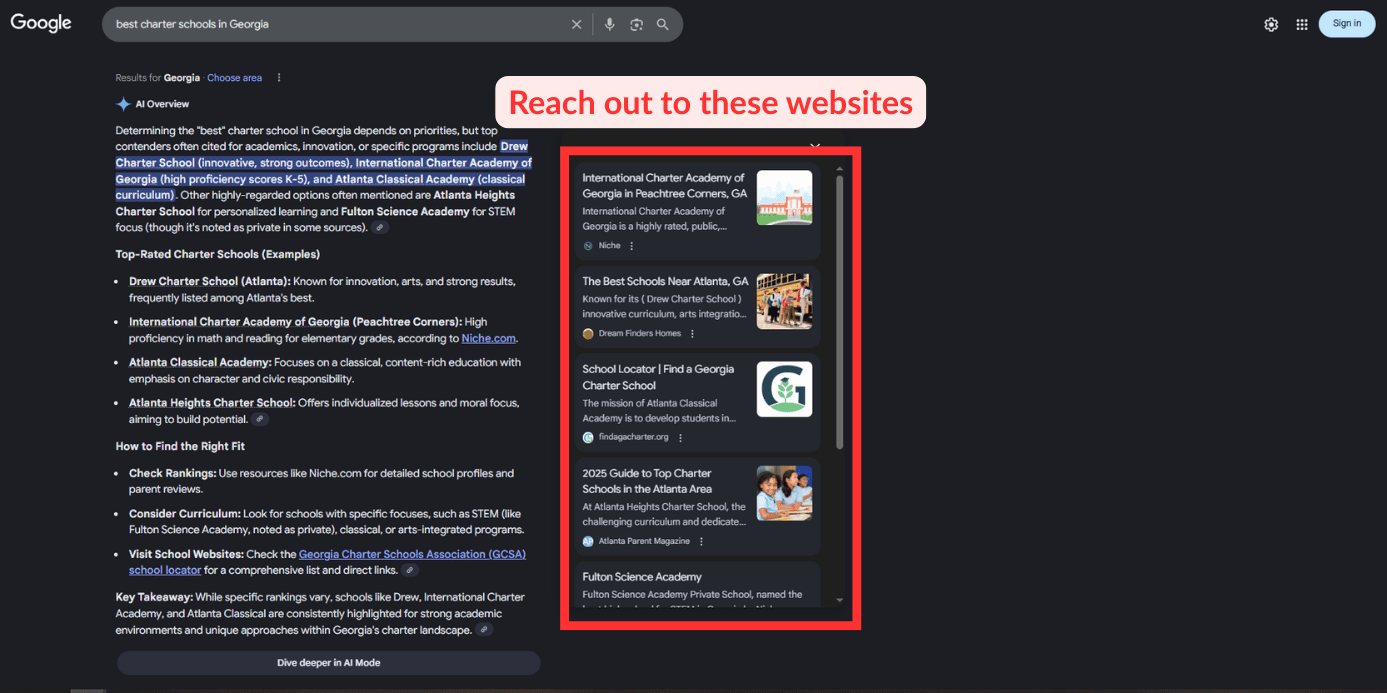Clear the search query with the X icon
Viewport: 1387px width, 693px height.
click(576, 24)
